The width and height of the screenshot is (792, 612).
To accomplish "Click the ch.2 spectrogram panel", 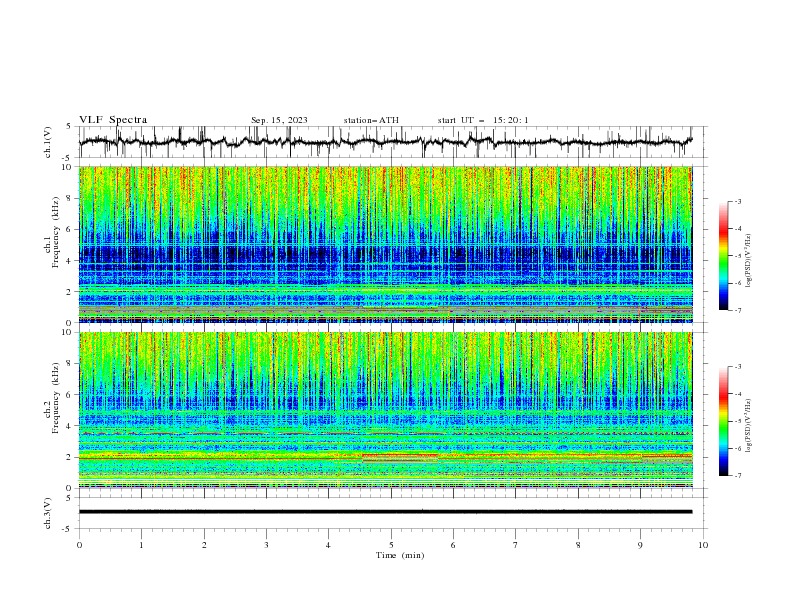I will click(385, 410).
